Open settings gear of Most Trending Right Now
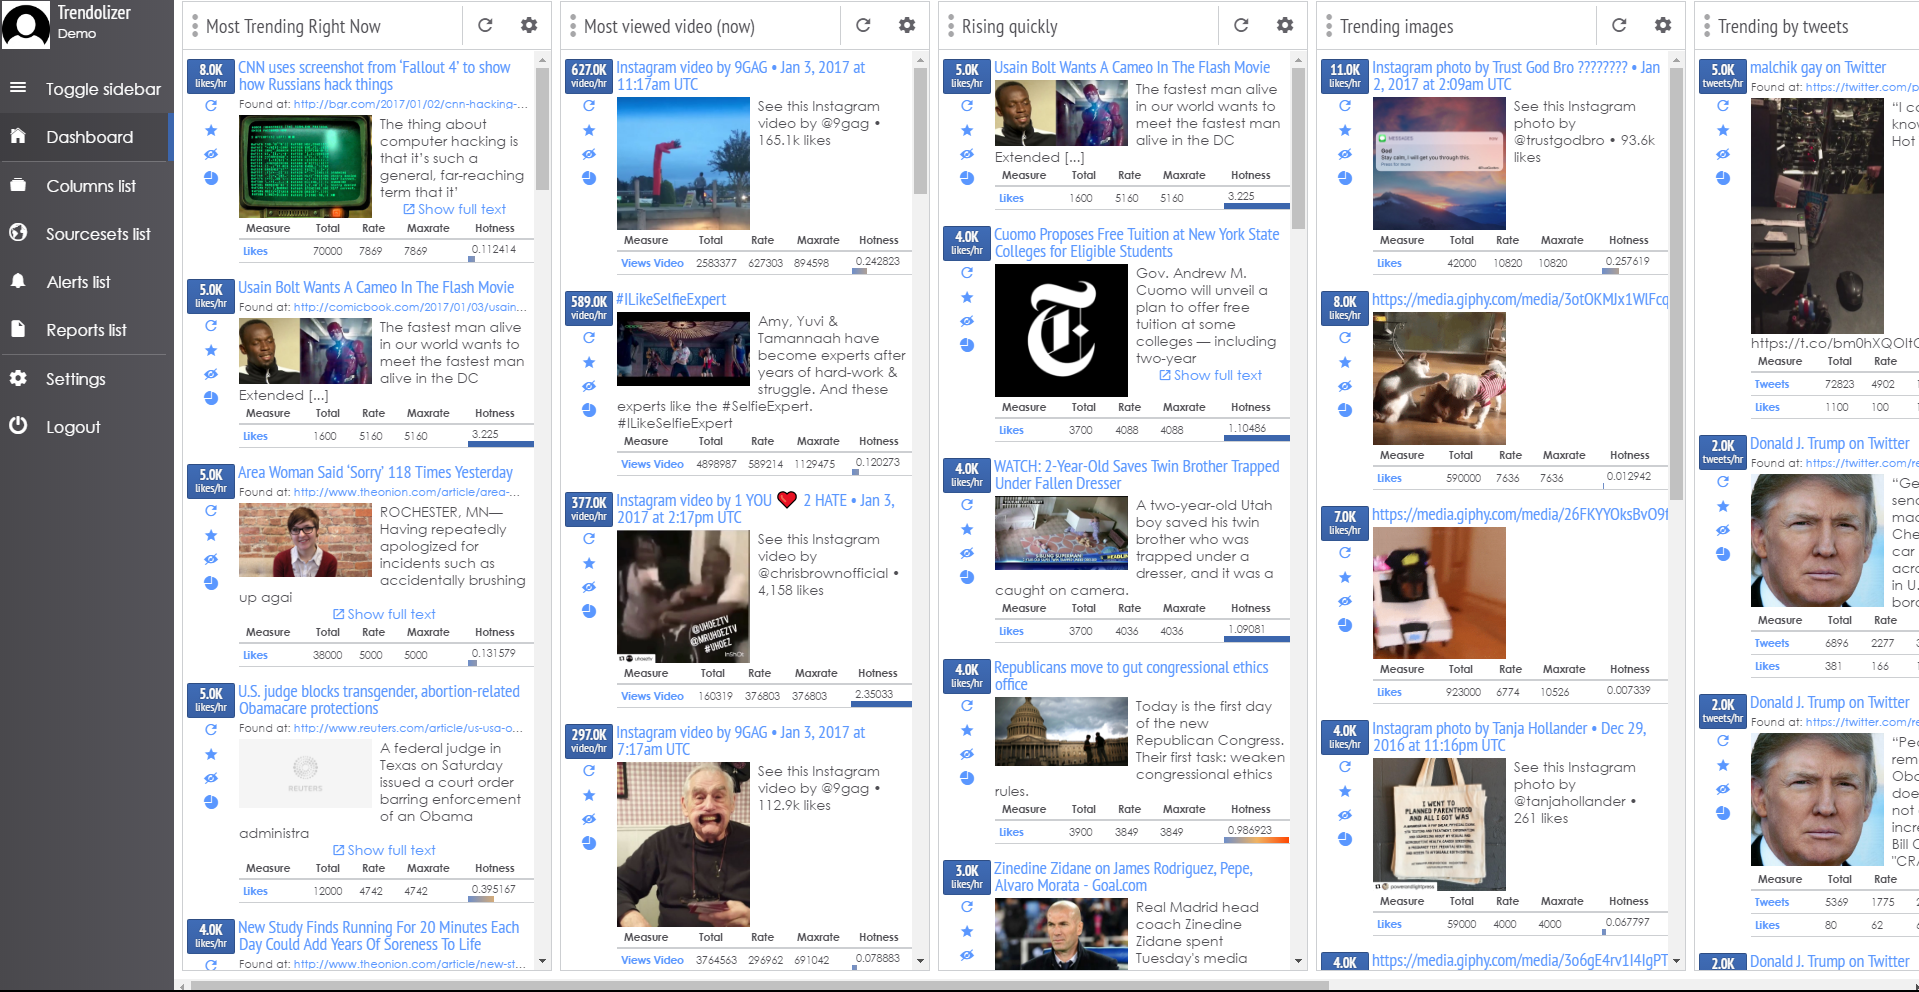The height and width of the screenshot is (992, 1919). click(x=529, y=25)
